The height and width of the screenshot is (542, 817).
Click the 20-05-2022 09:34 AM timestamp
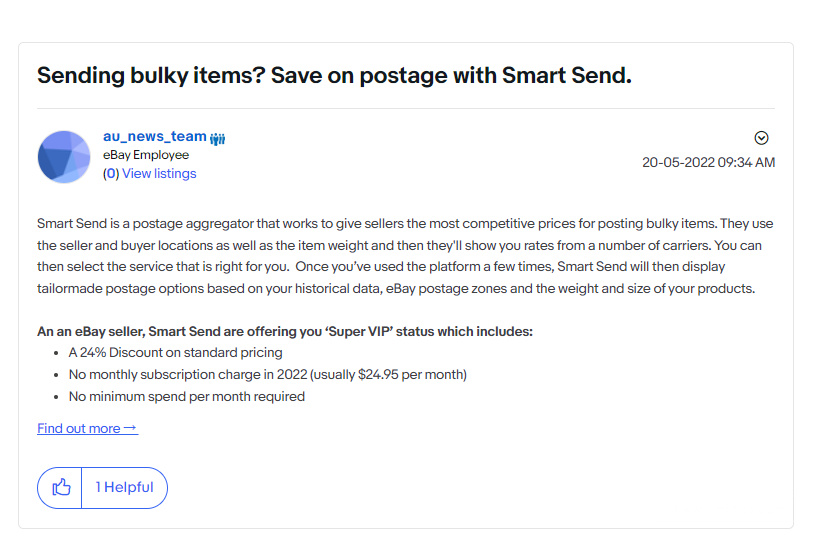coord(708,163)
